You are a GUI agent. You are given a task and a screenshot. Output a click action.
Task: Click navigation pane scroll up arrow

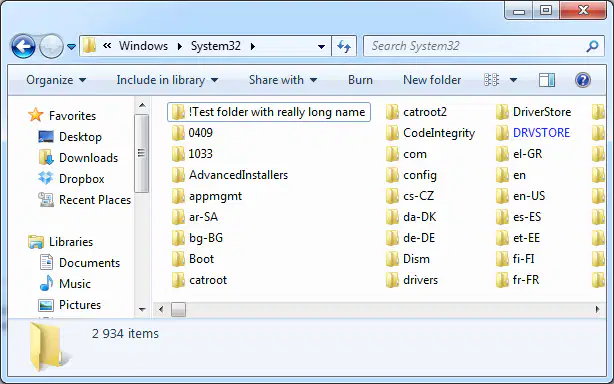tap(142, 105)
